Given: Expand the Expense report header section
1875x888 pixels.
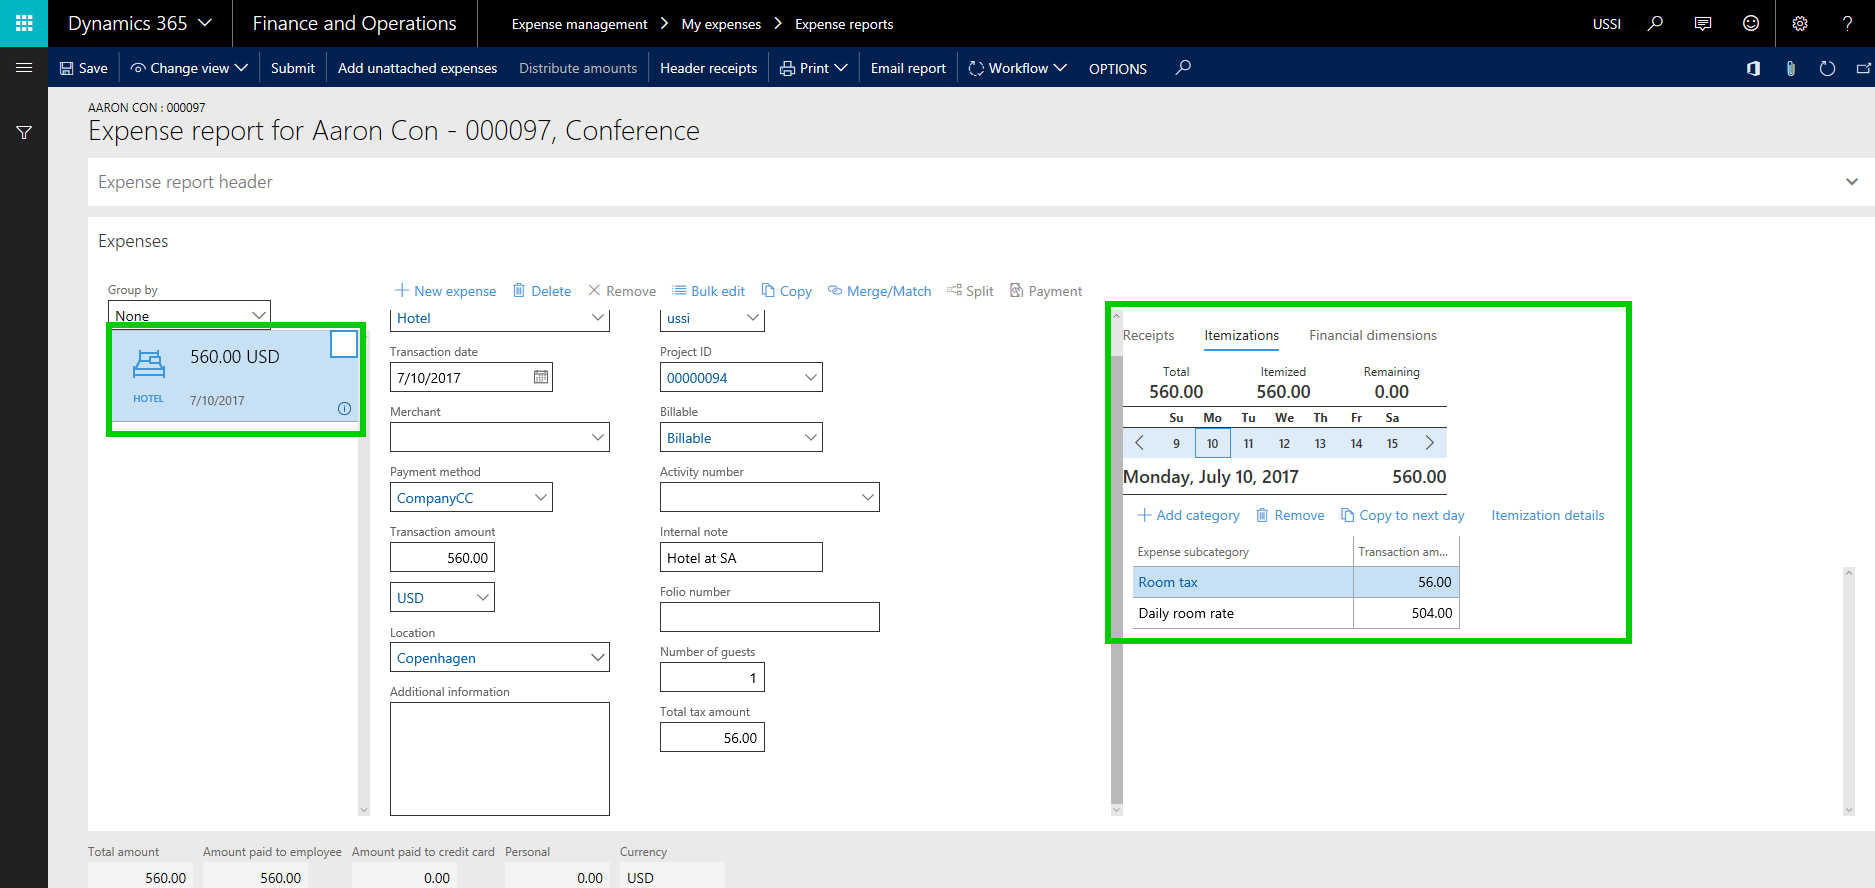Looking at the screenshot, I should 981,182.
